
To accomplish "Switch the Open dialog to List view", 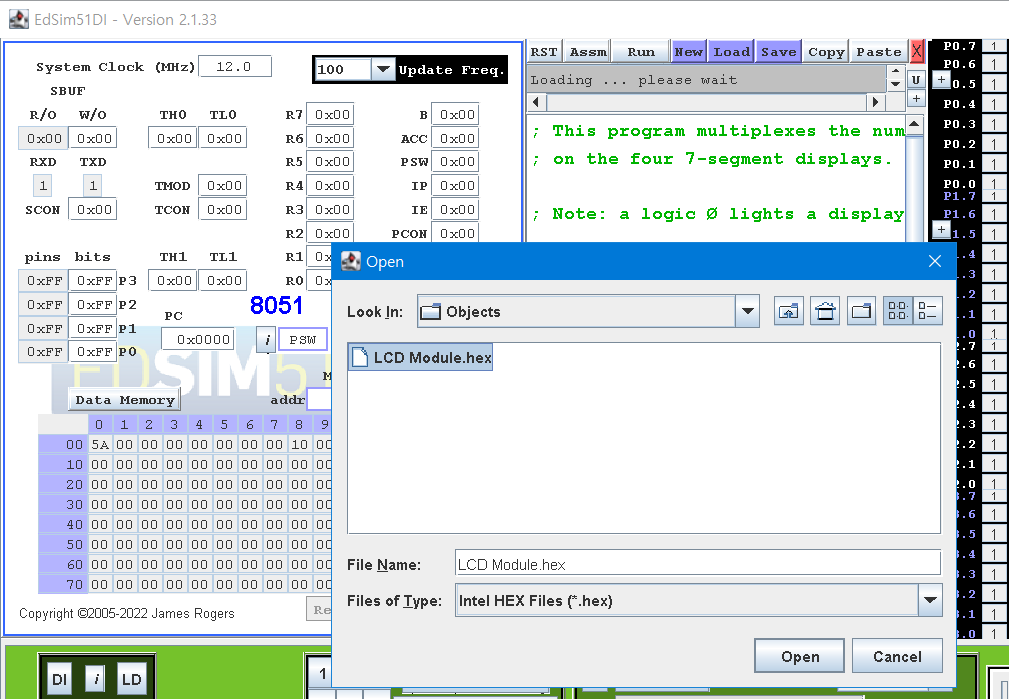I will [x=898, y=312].
